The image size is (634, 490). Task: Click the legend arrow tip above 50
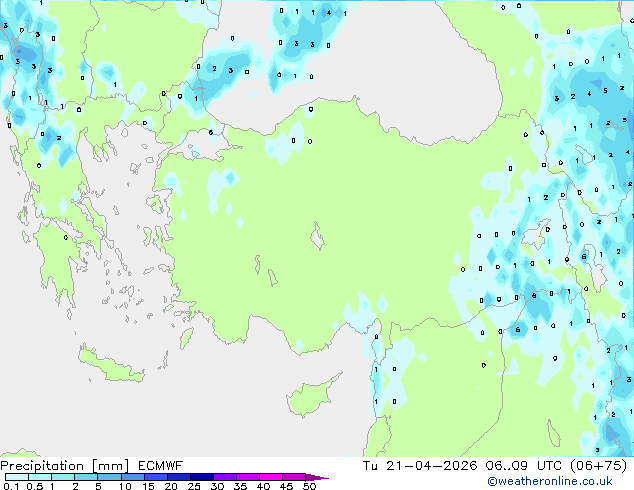(317, 477)
